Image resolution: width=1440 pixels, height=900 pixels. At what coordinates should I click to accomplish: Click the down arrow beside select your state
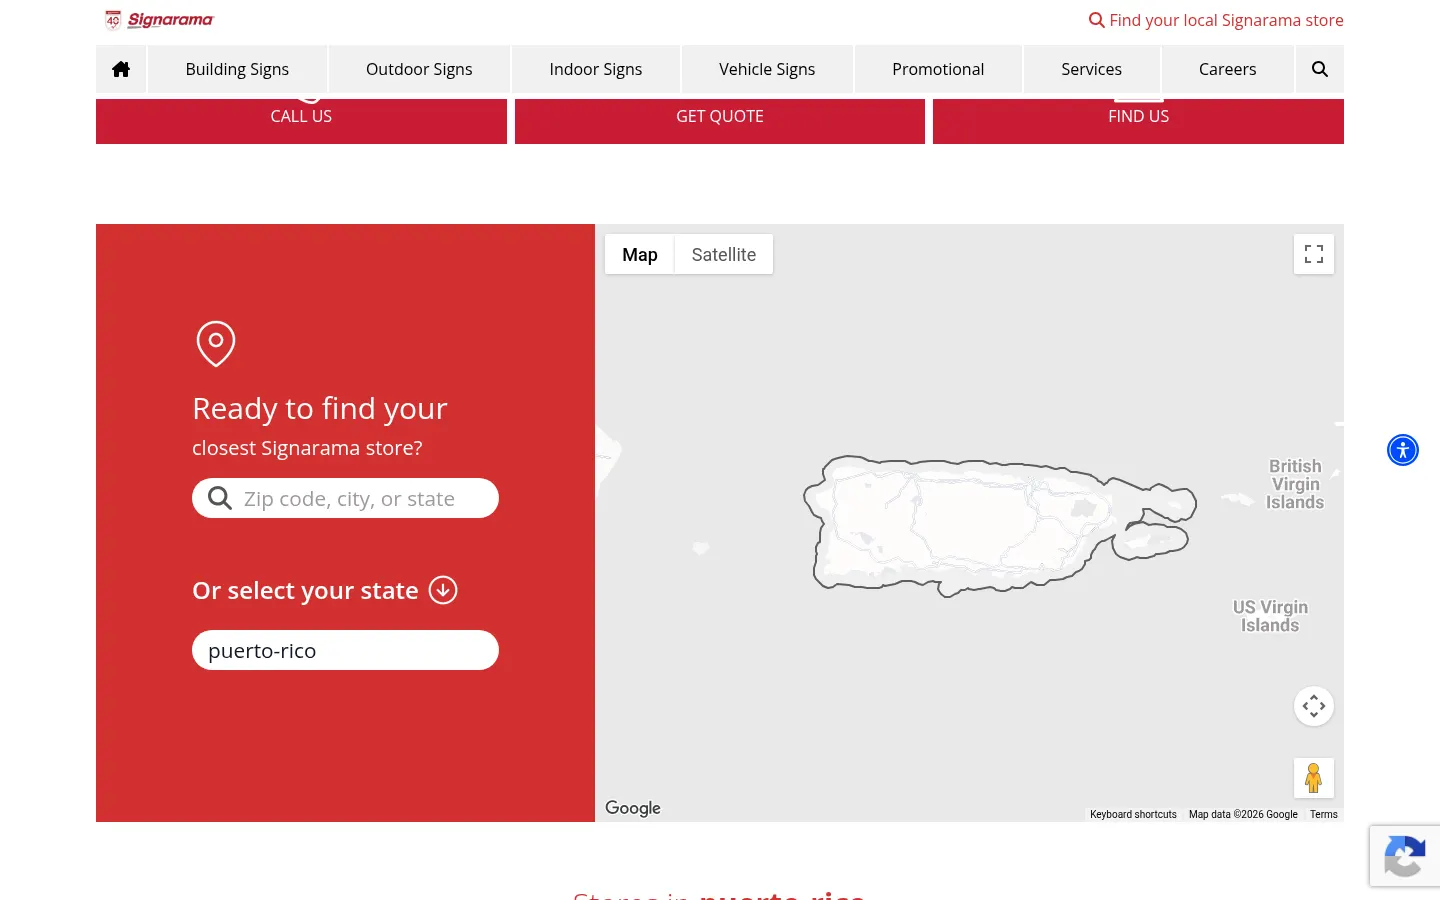point(443,590)
